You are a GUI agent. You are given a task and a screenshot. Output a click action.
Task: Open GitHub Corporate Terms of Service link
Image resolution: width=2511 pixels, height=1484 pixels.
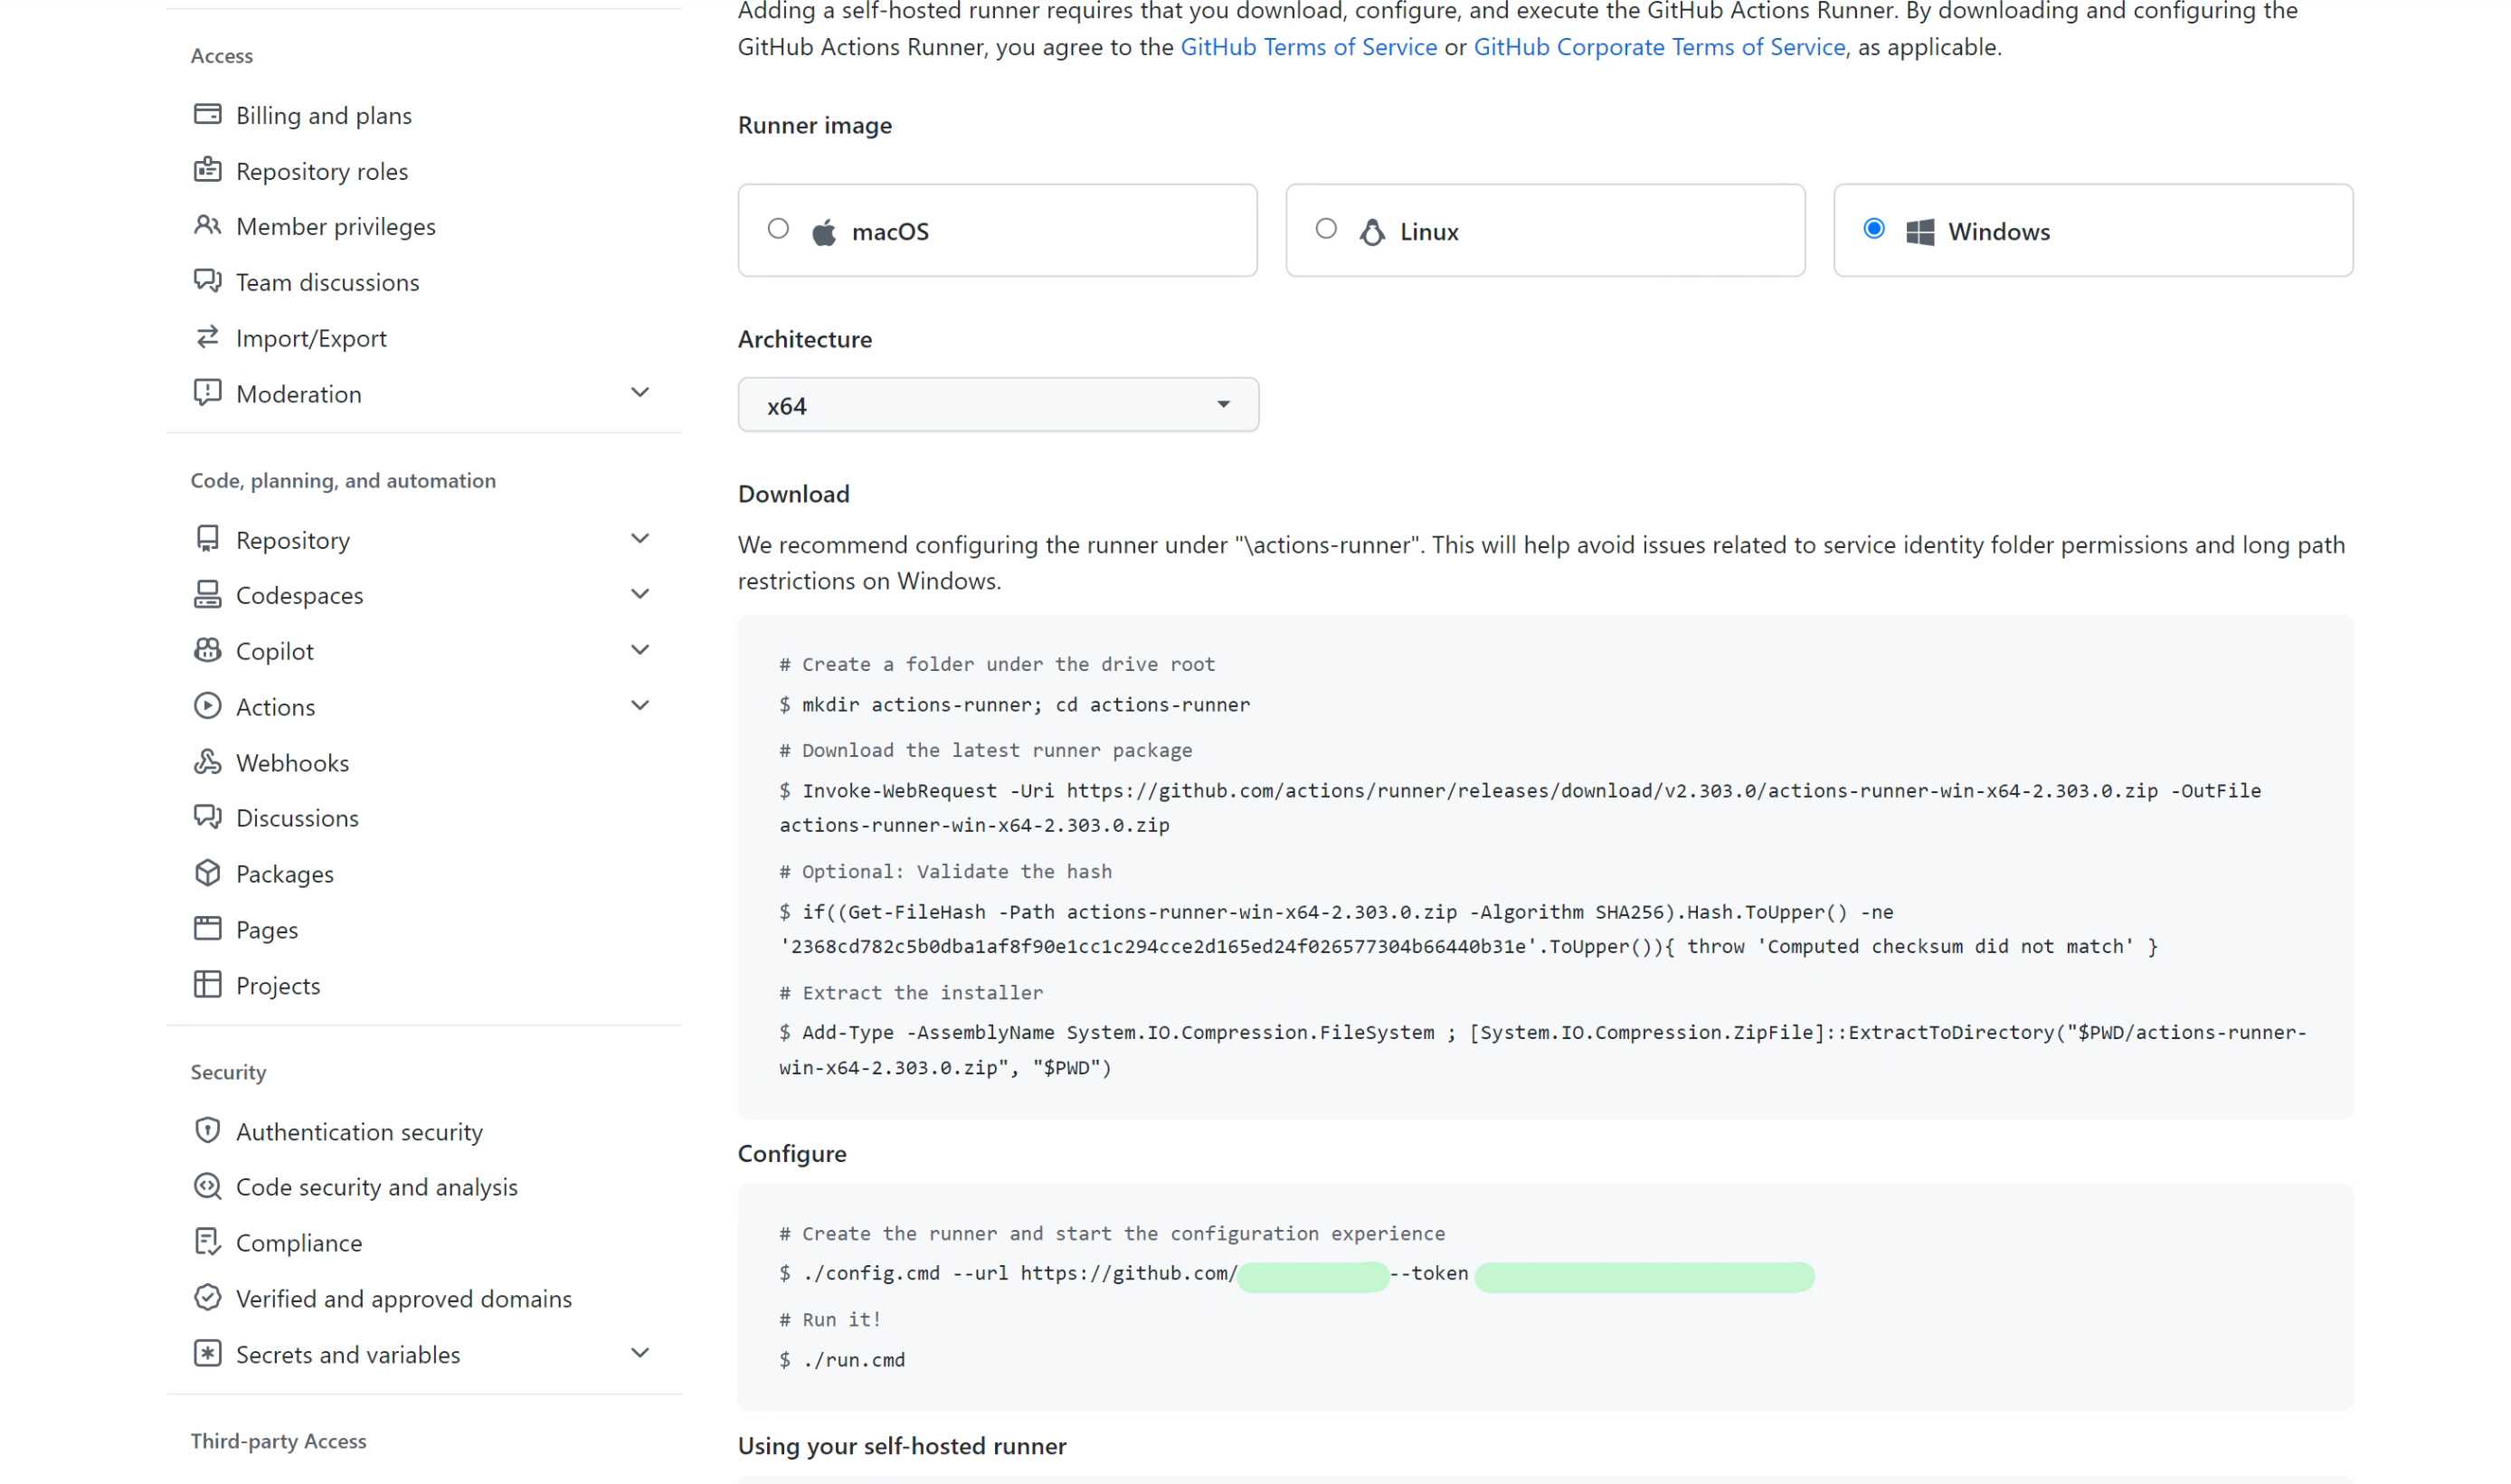coord(1659,47)
